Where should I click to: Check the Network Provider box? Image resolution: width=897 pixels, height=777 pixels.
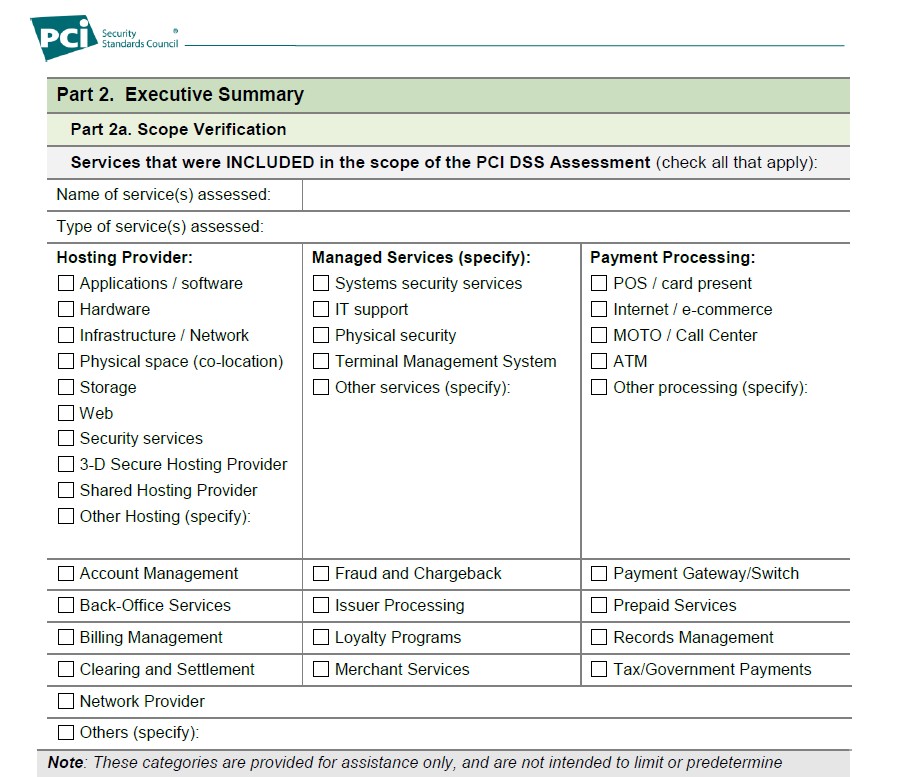click(x=66, y=701)
